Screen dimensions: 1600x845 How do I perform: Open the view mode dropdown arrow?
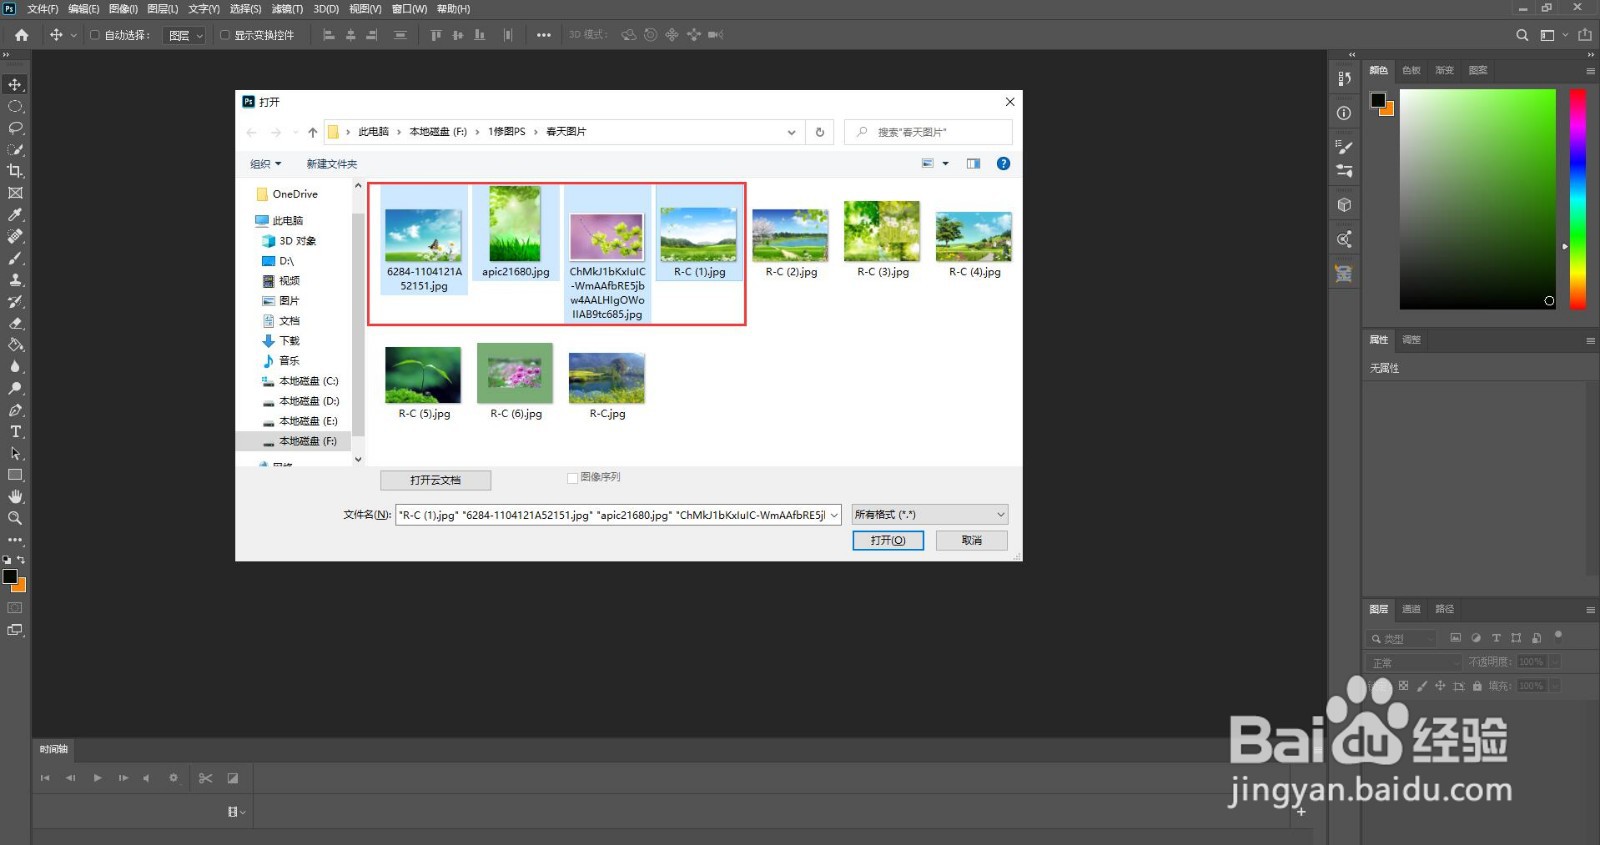[945, 163]
